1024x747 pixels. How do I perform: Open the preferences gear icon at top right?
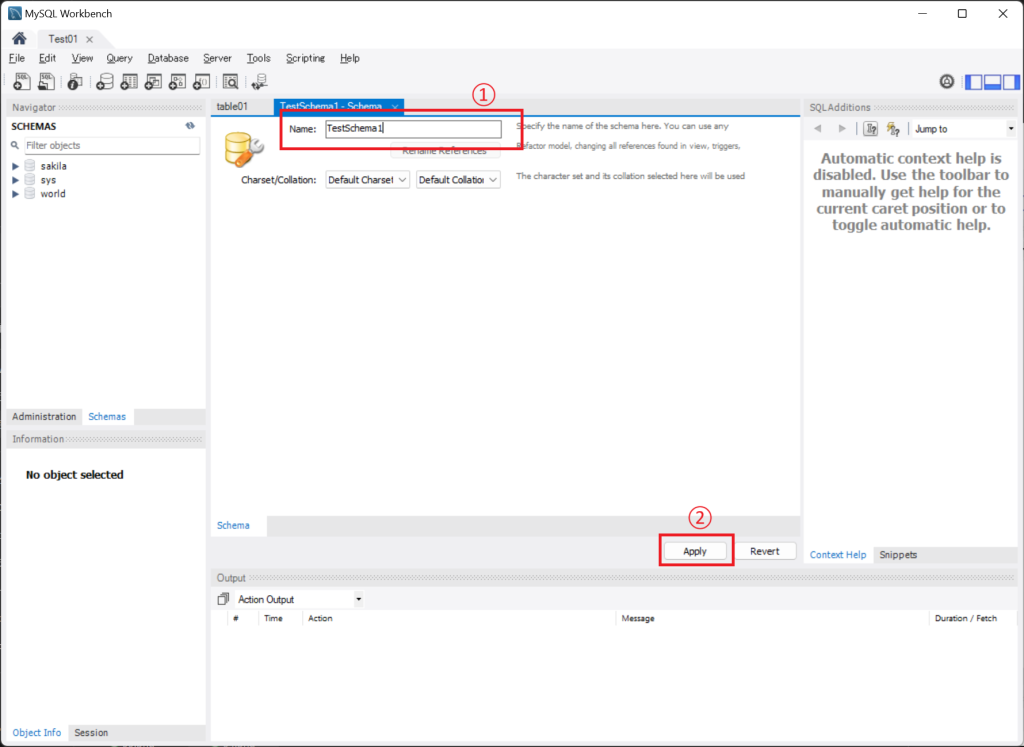pos(946,82)
